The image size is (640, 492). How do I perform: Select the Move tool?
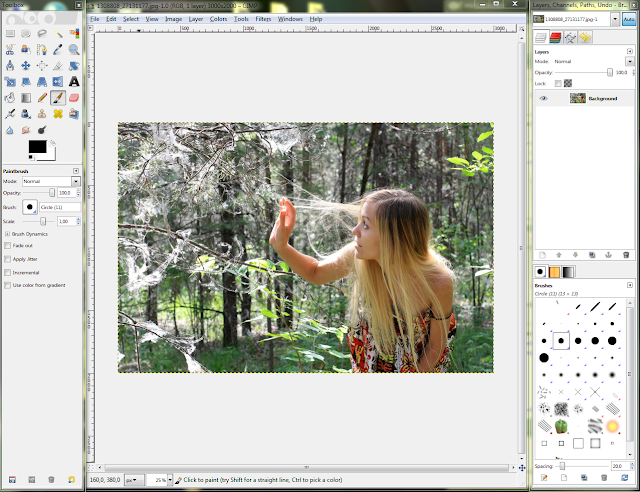pyautogui.click(x=26, y=66)
